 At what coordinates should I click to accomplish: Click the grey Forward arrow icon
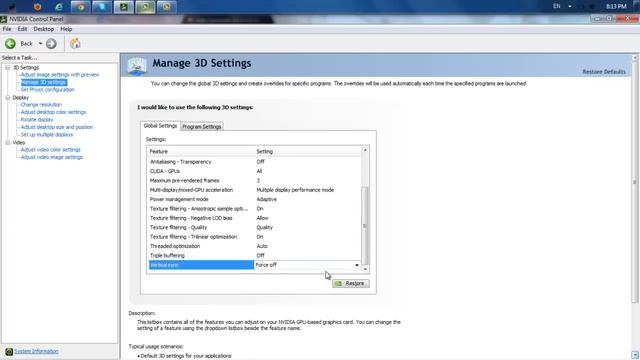coord(51,44)
